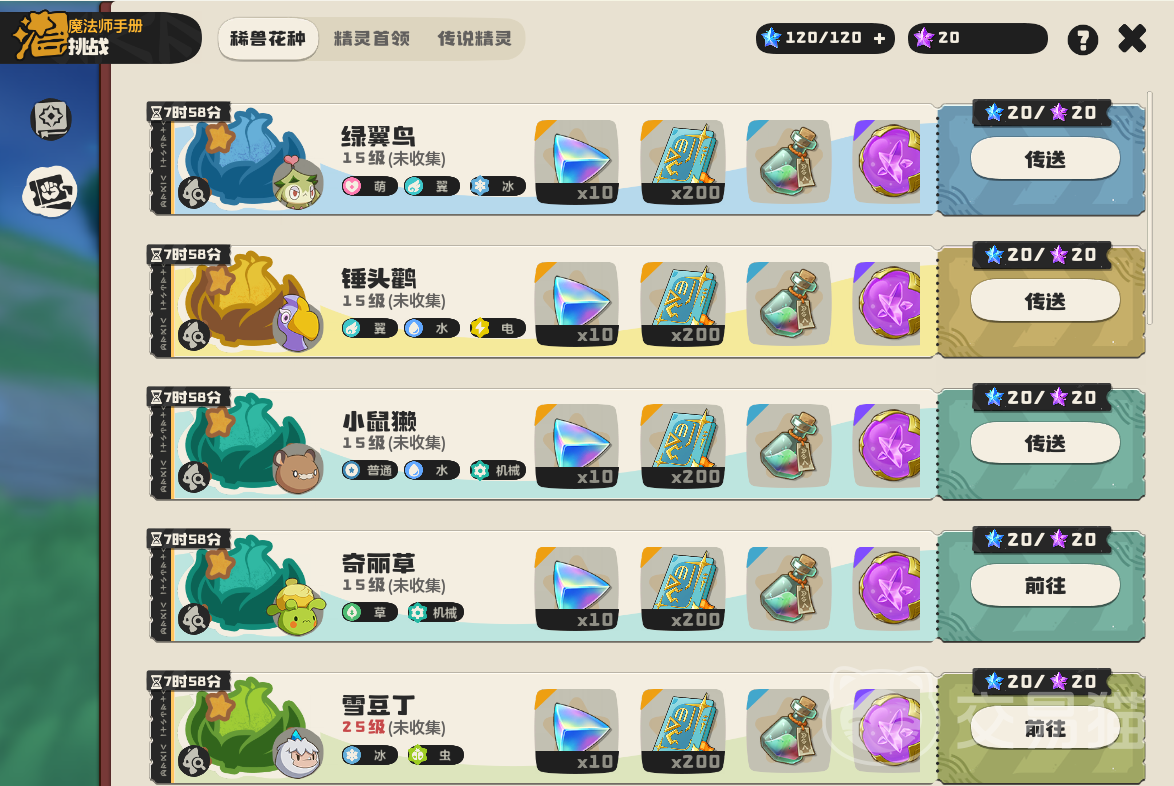The image size is (1174, 786).
Task: Click 传送 button for 锤头鹳
Action: click(x=1045, y=301)
